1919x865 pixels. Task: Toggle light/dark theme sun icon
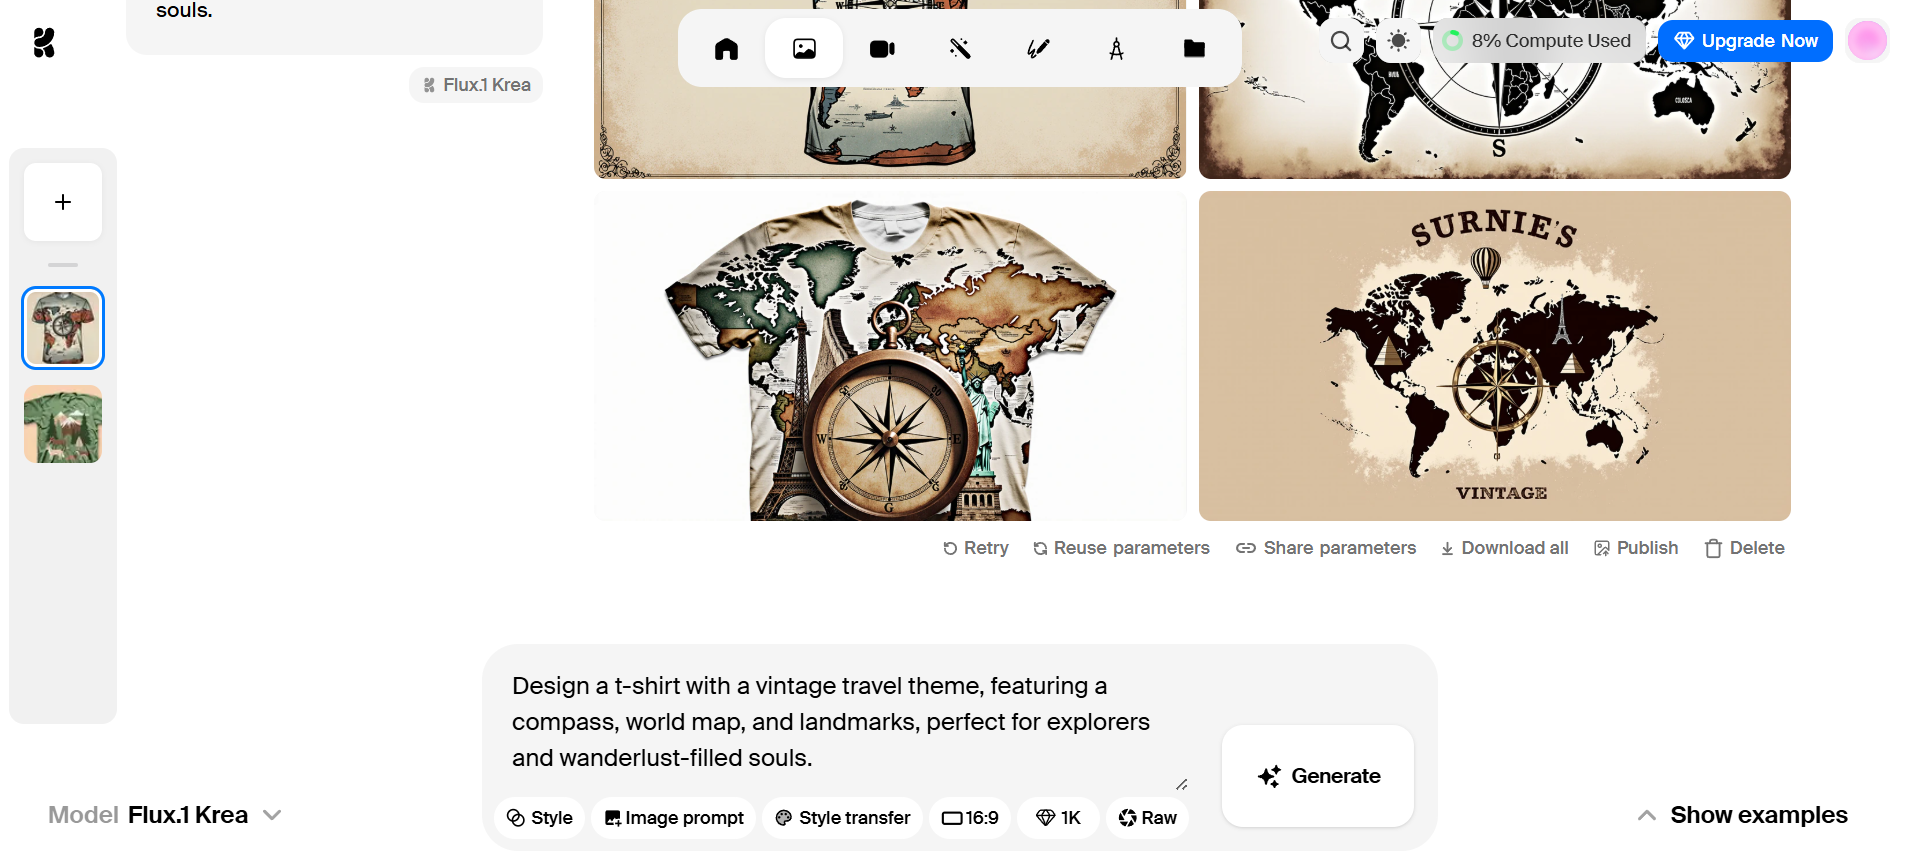(x=1398, y=41)
